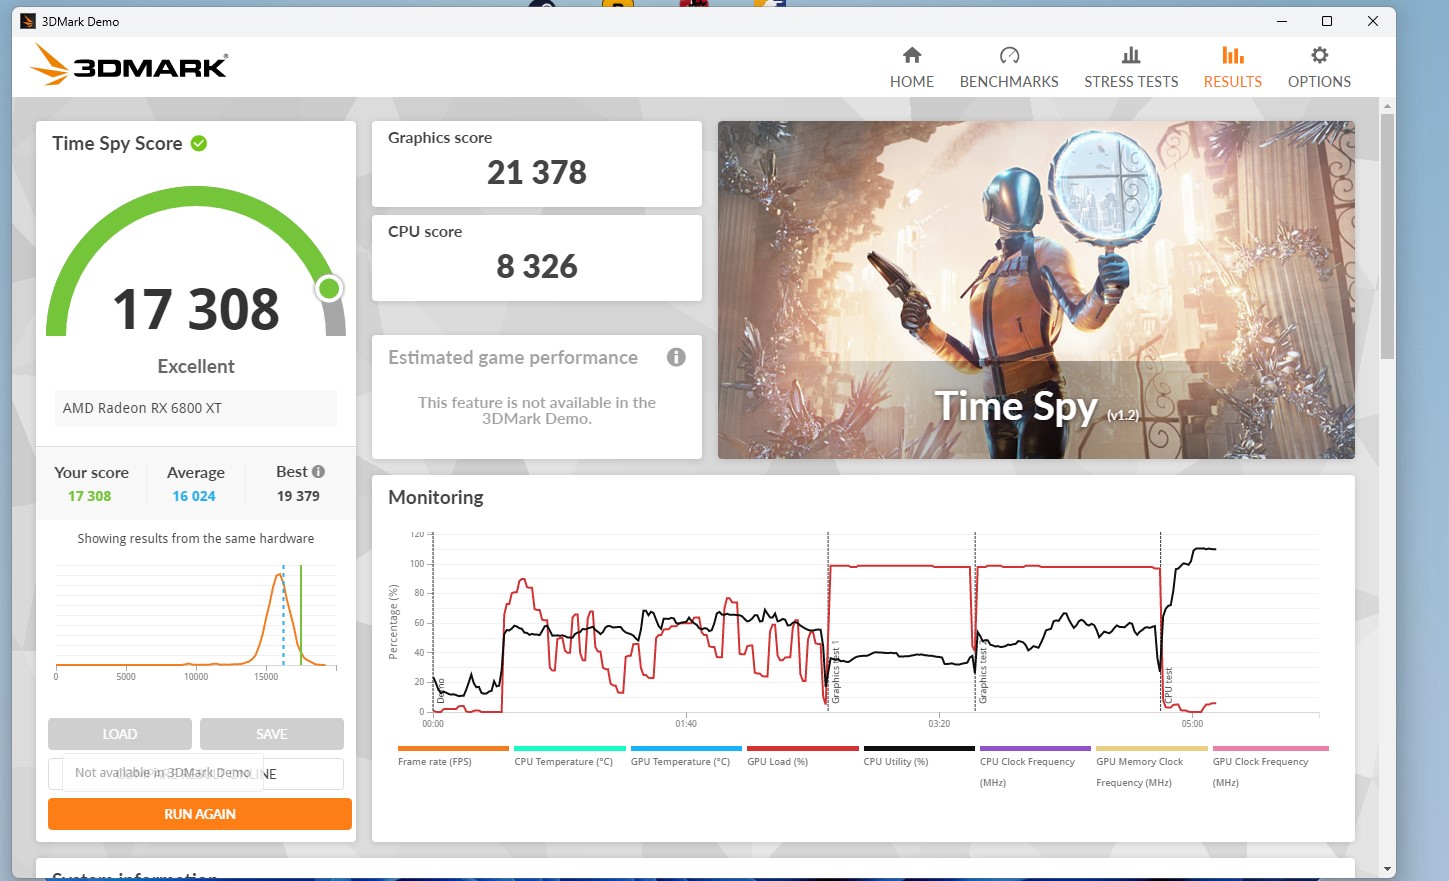The width and height of the screenshot is (1449, 881).
Task: Click the Average score 16 024
Action: [x=194, y=496]
